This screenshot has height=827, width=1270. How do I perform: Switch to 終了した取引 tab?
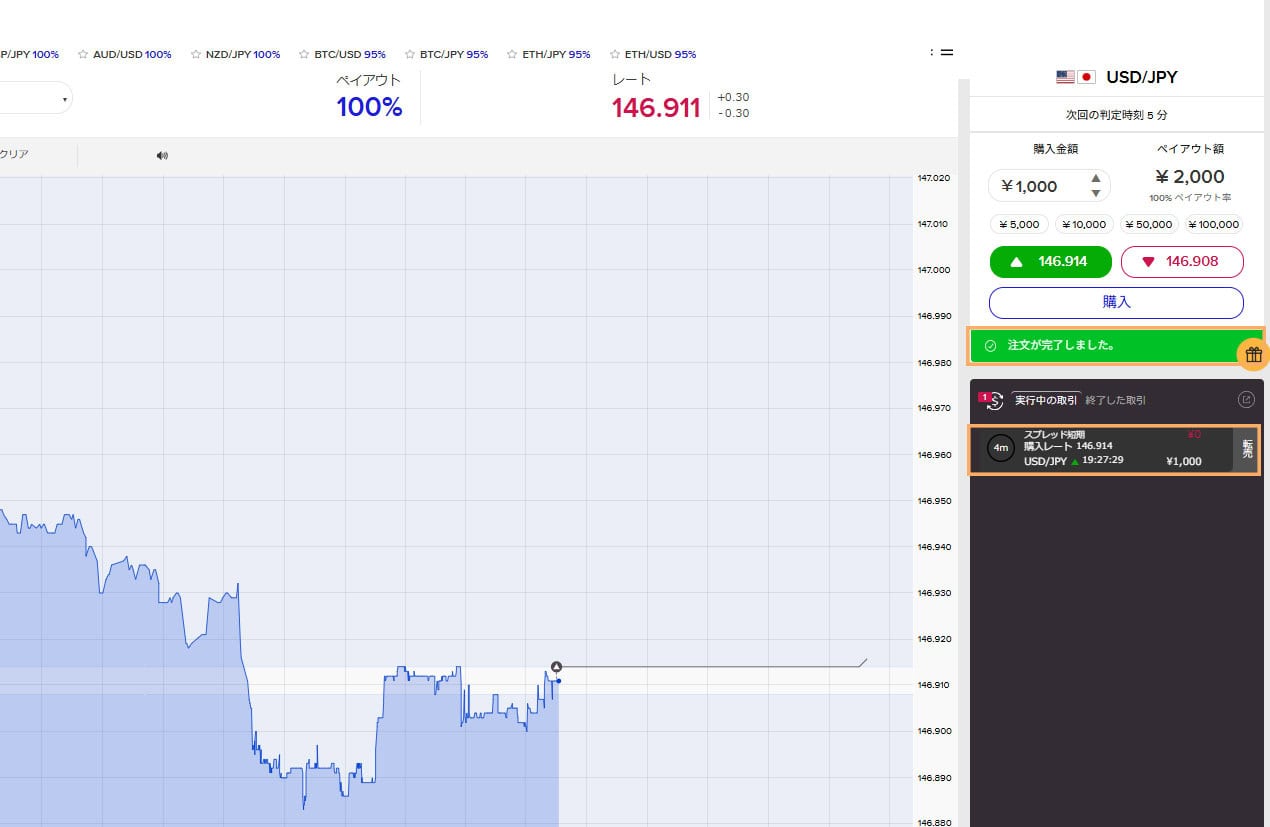pyautogui.click(x=1116, y=400)
